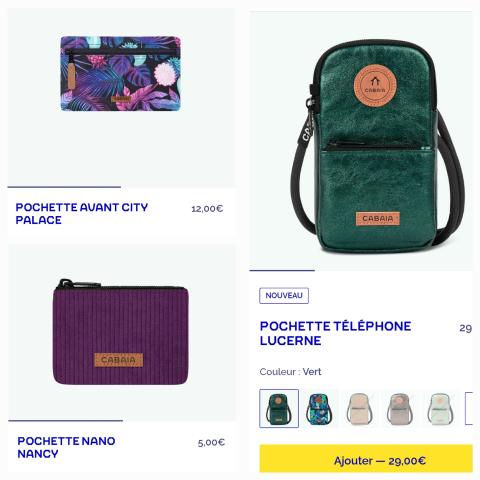Select the partially visible last color swatch

469,408
